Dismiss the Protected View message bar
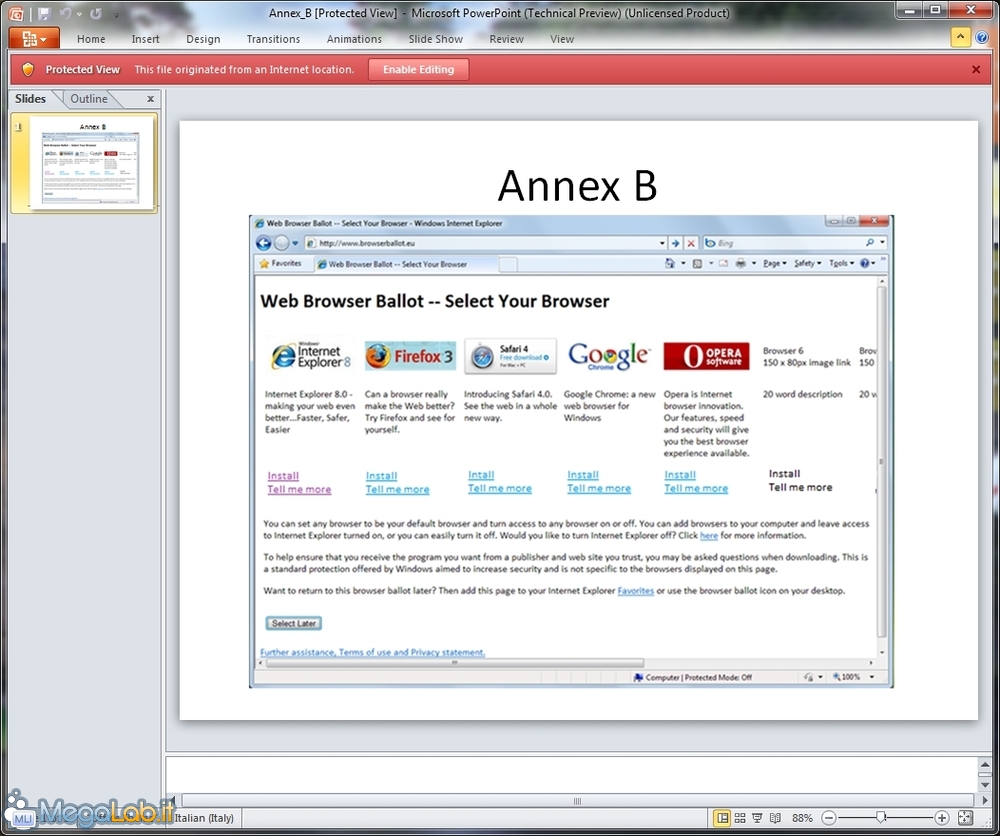The image size is (1000, 836). pyautogui.click(x=976, y=70)
